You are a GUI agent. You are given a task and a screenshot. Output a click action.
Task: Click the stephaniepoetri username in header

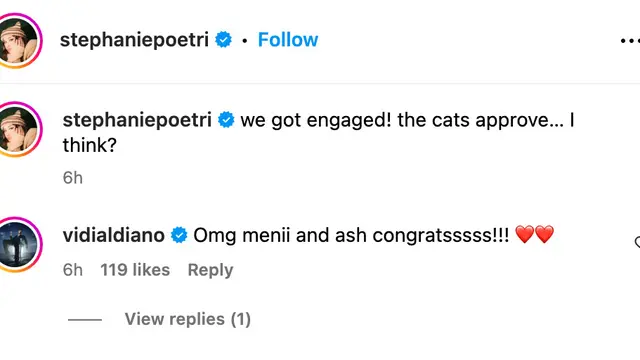(x=134, y=40)
